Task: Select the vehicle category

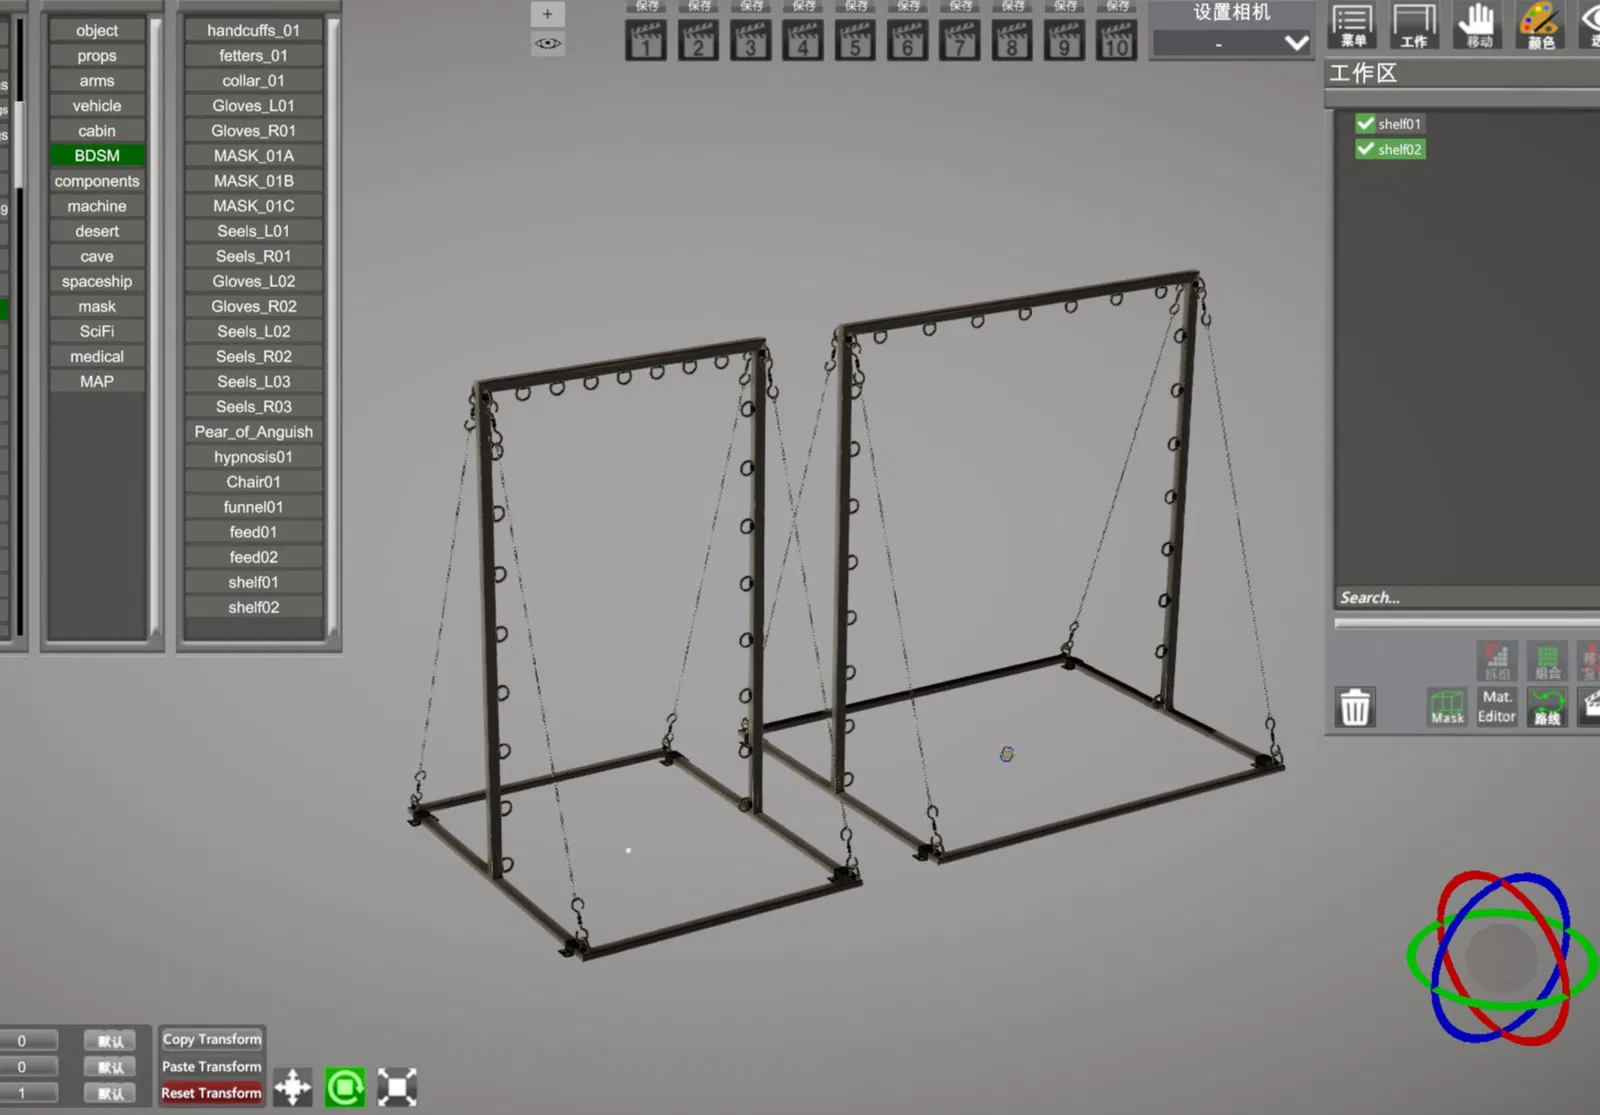Action: (x=97, y=106)
